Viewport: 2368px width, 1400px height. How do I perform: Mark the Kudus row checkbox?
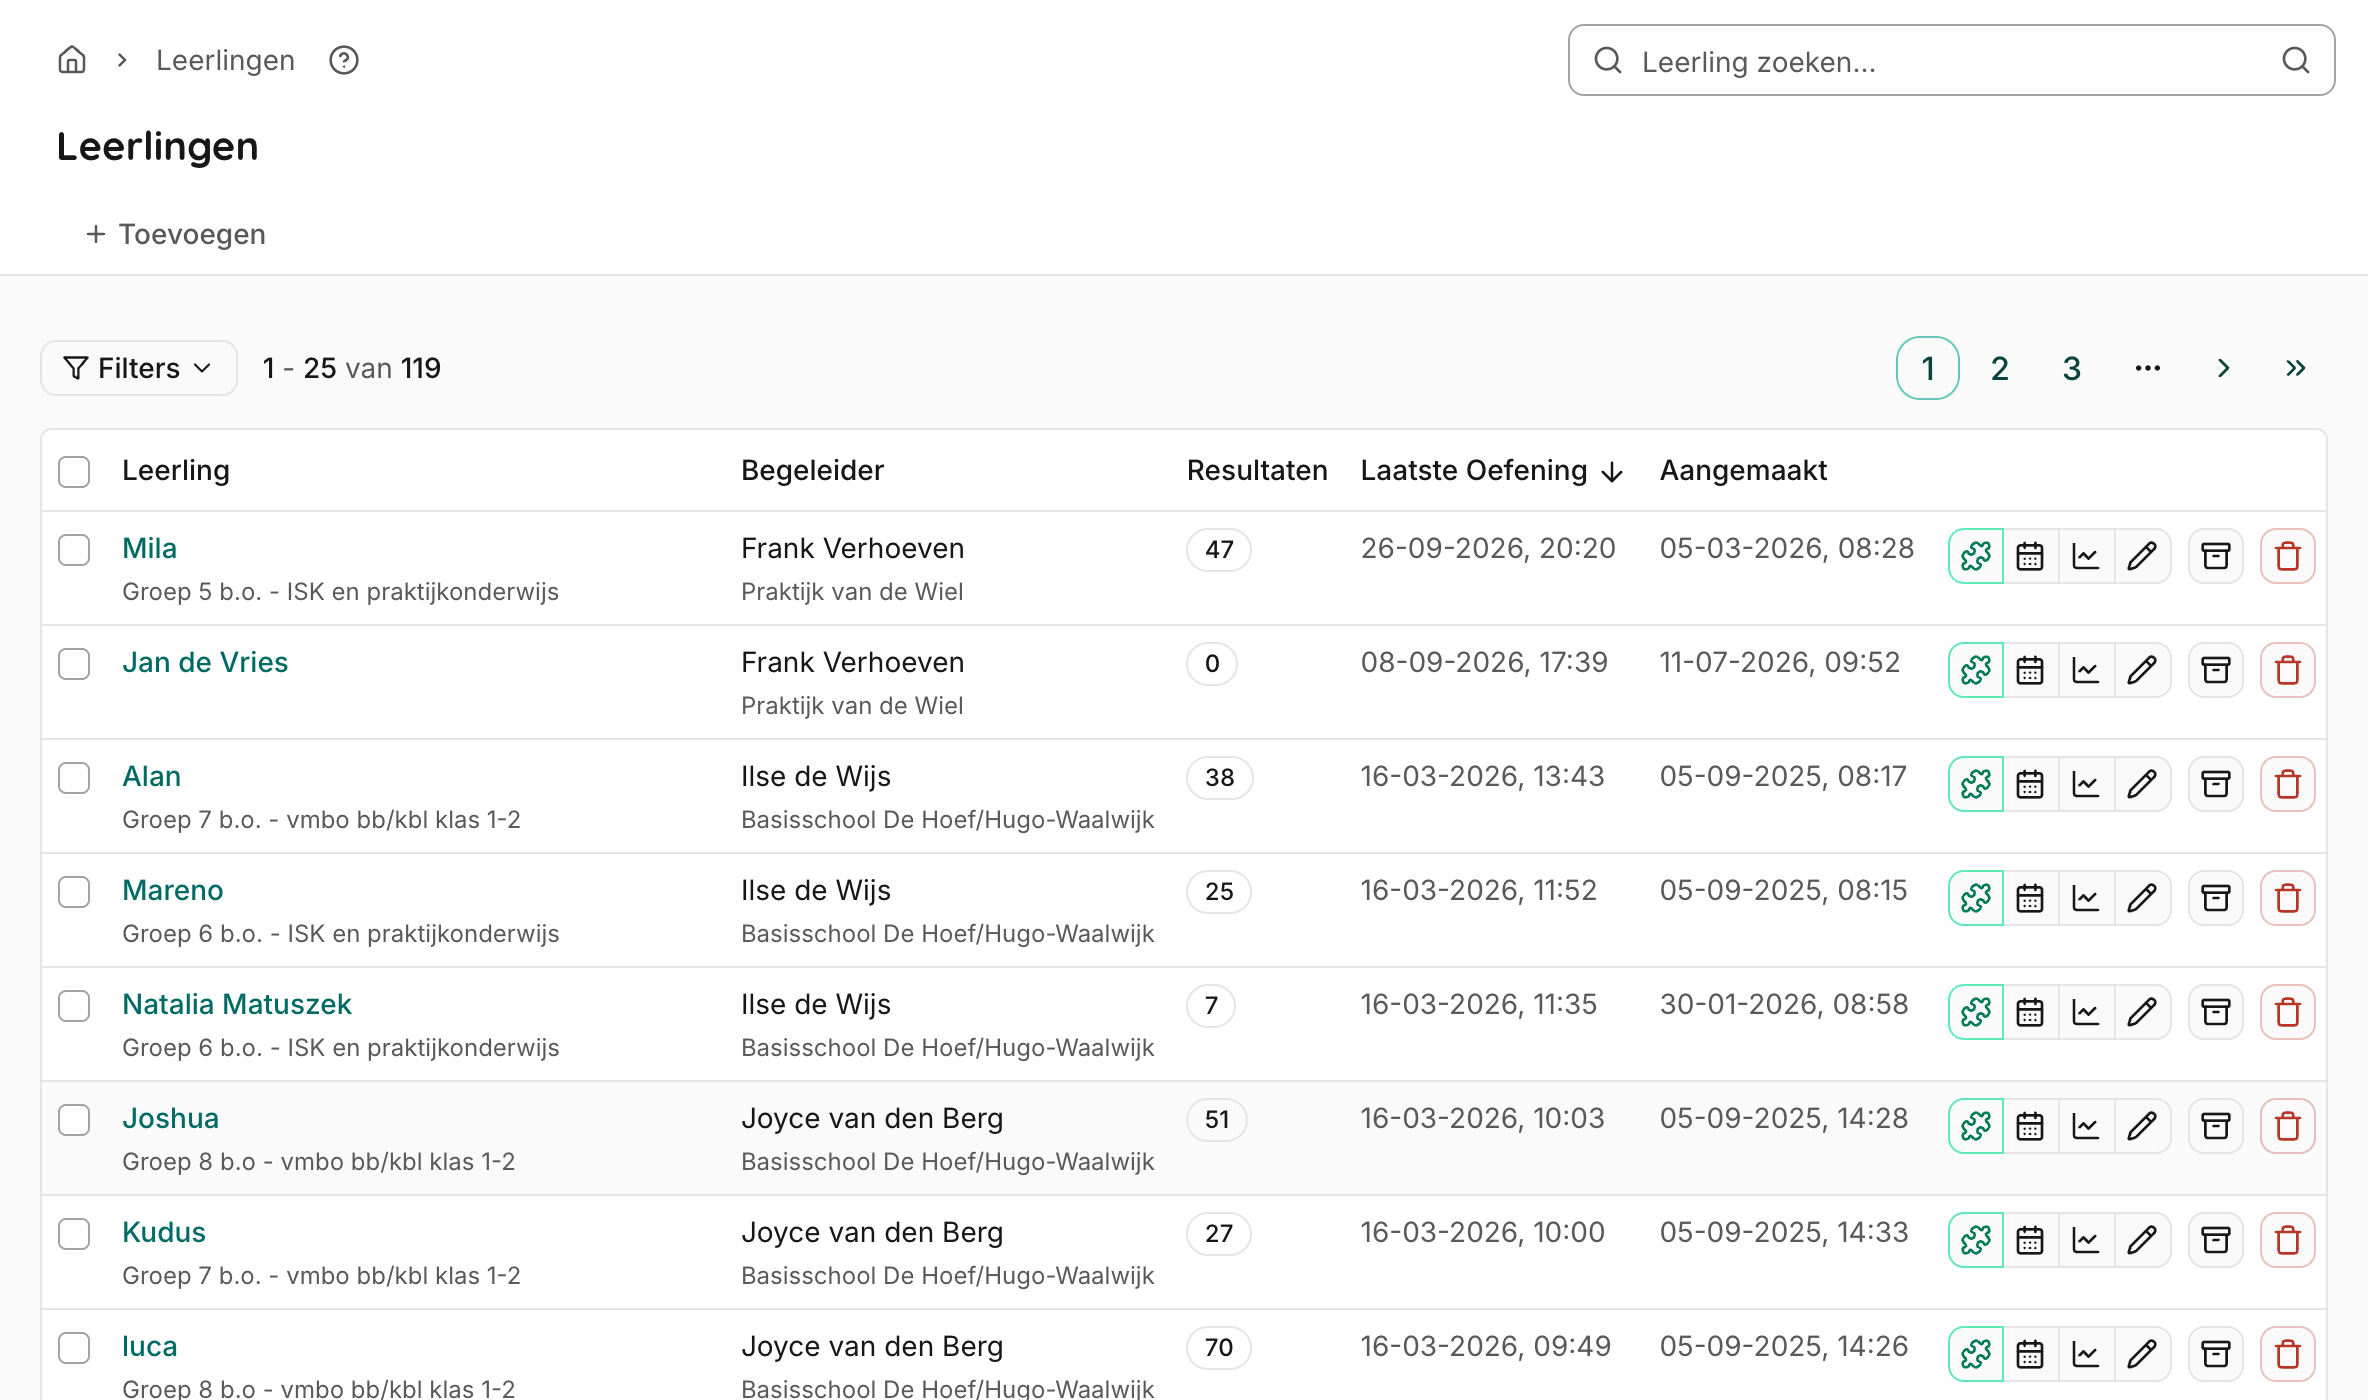[x=74, y=1233]
